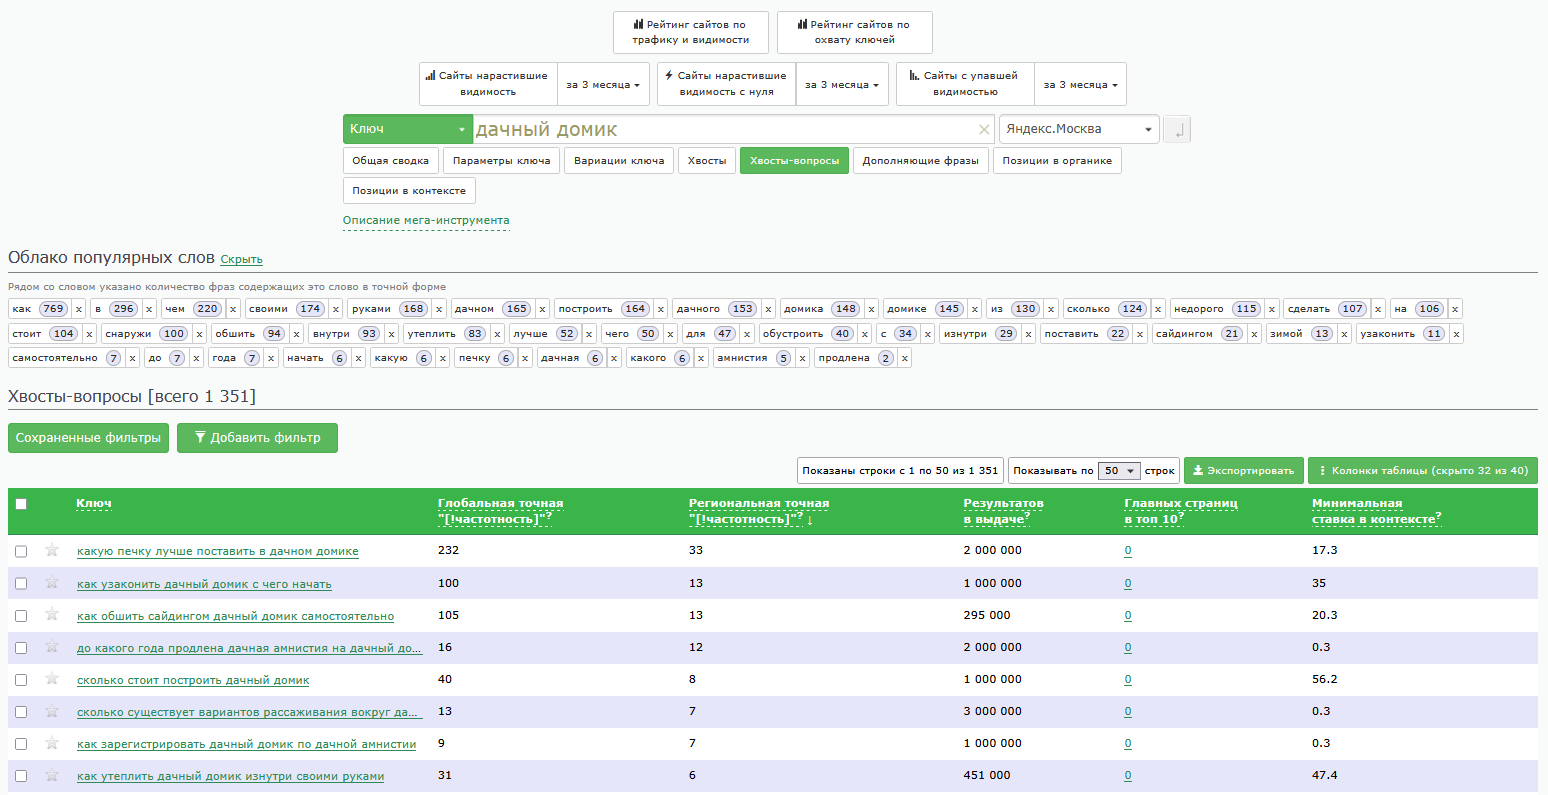Switch to the 'Хвосты' tab
1548x795 pixels.
pyautogui.click(x=707, y=161)
